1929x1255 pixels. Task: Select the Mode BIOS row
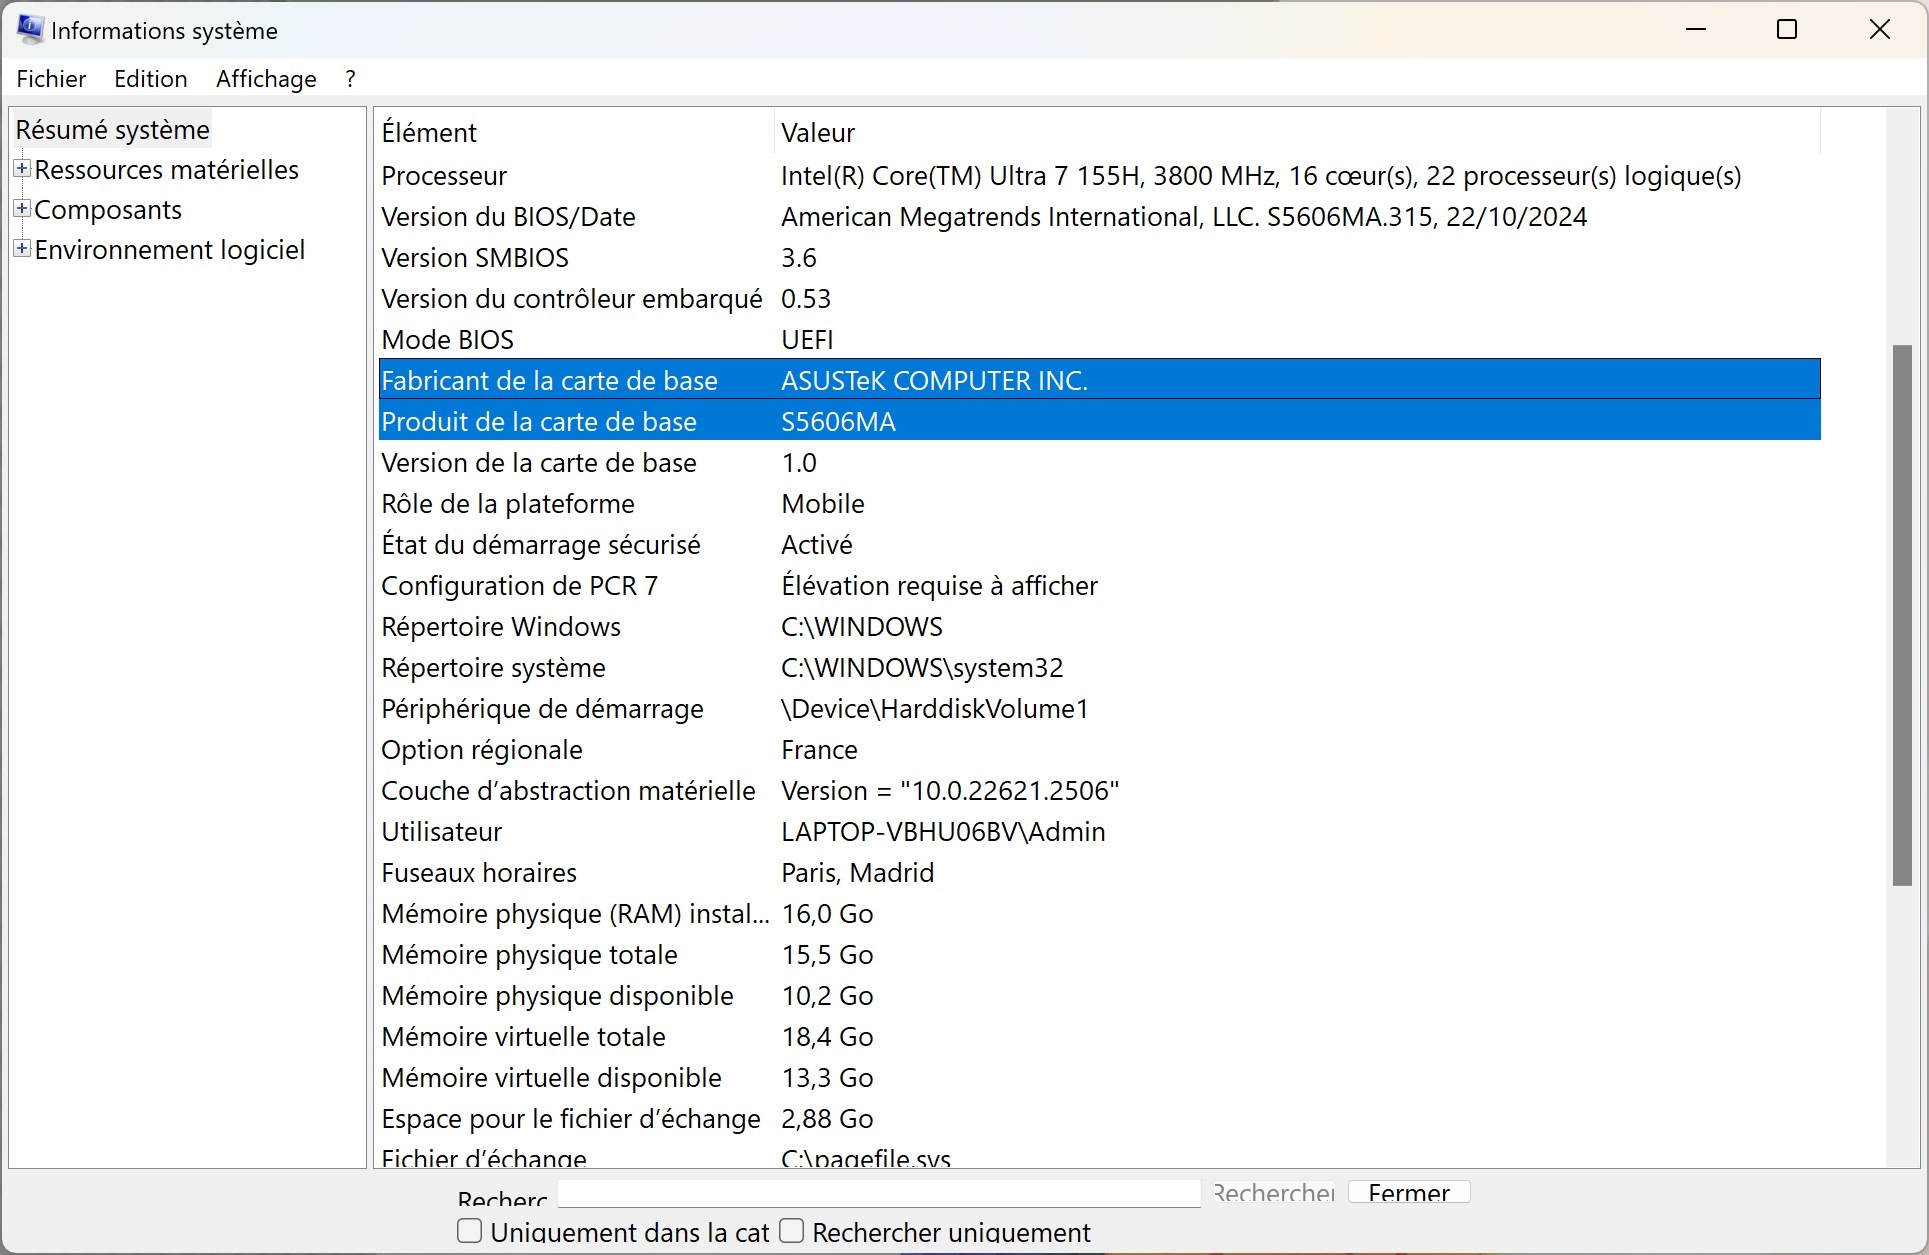447,340
